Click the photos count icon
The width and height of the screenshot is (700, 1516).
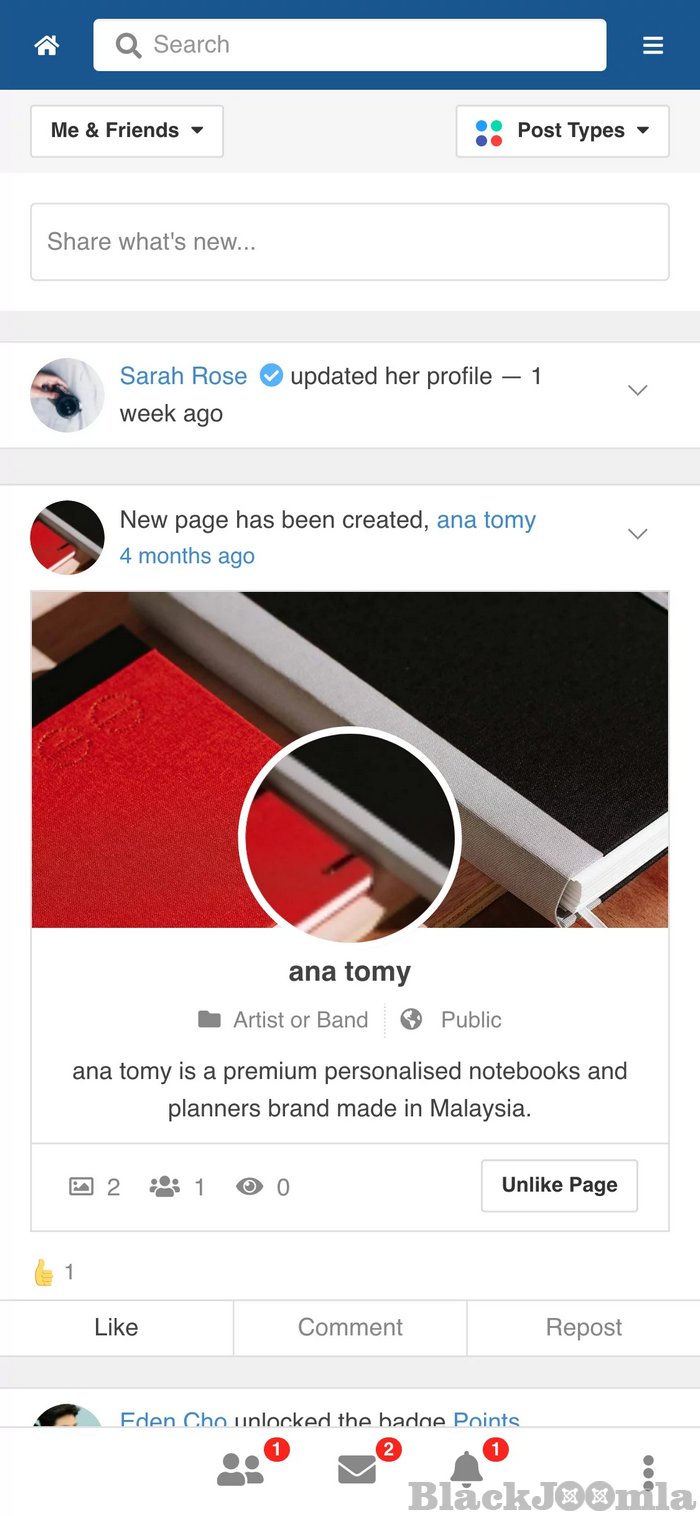pos(81,1187)
